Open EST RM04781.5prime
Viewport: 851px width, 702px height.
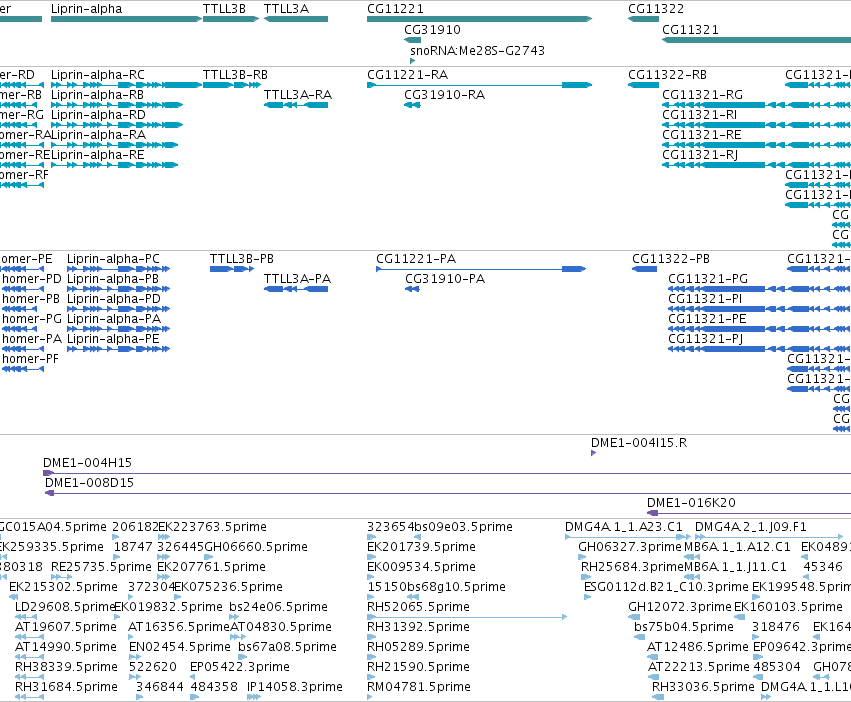[419, 687]
